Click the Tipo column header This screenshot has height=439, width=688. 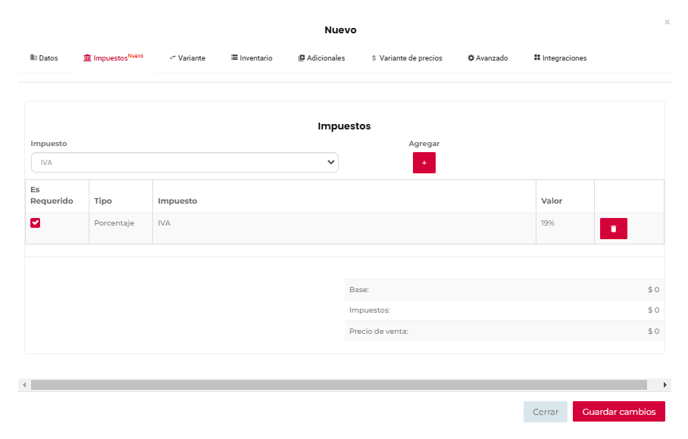103,201
